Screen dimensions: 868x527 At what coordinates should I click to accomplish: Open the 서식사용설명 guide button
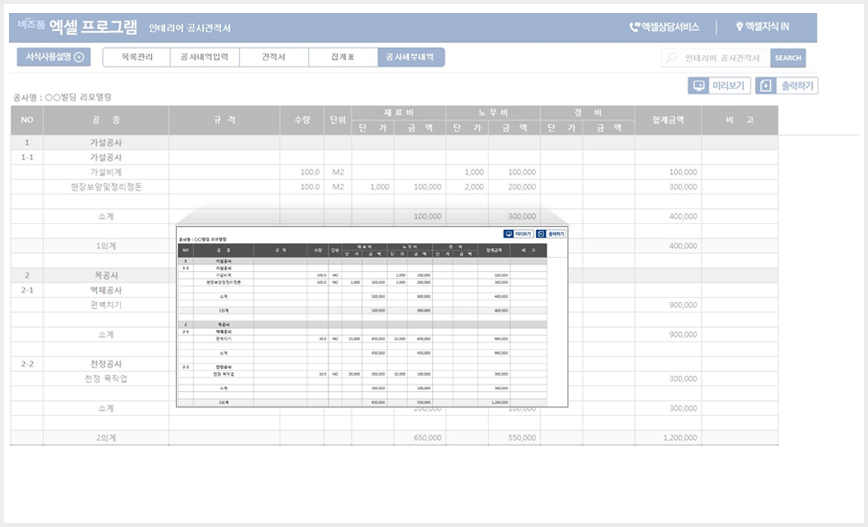(54, 57)
